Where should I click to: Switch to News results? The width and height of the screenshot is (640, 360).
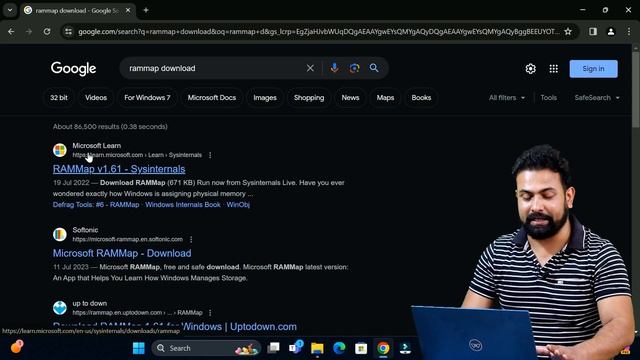pyautogui.click(x=350, y=98)
